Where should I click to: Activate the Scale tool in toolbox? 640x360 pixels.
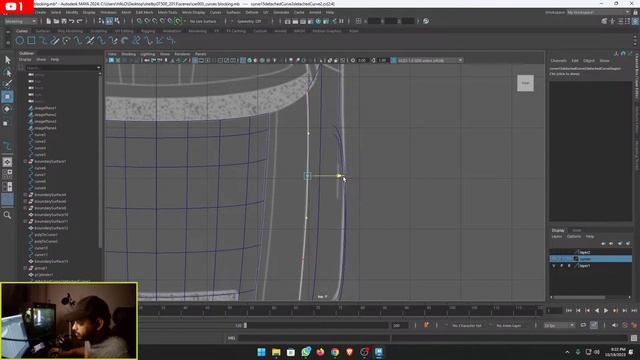pyautogui.click(x=6, y=123)
